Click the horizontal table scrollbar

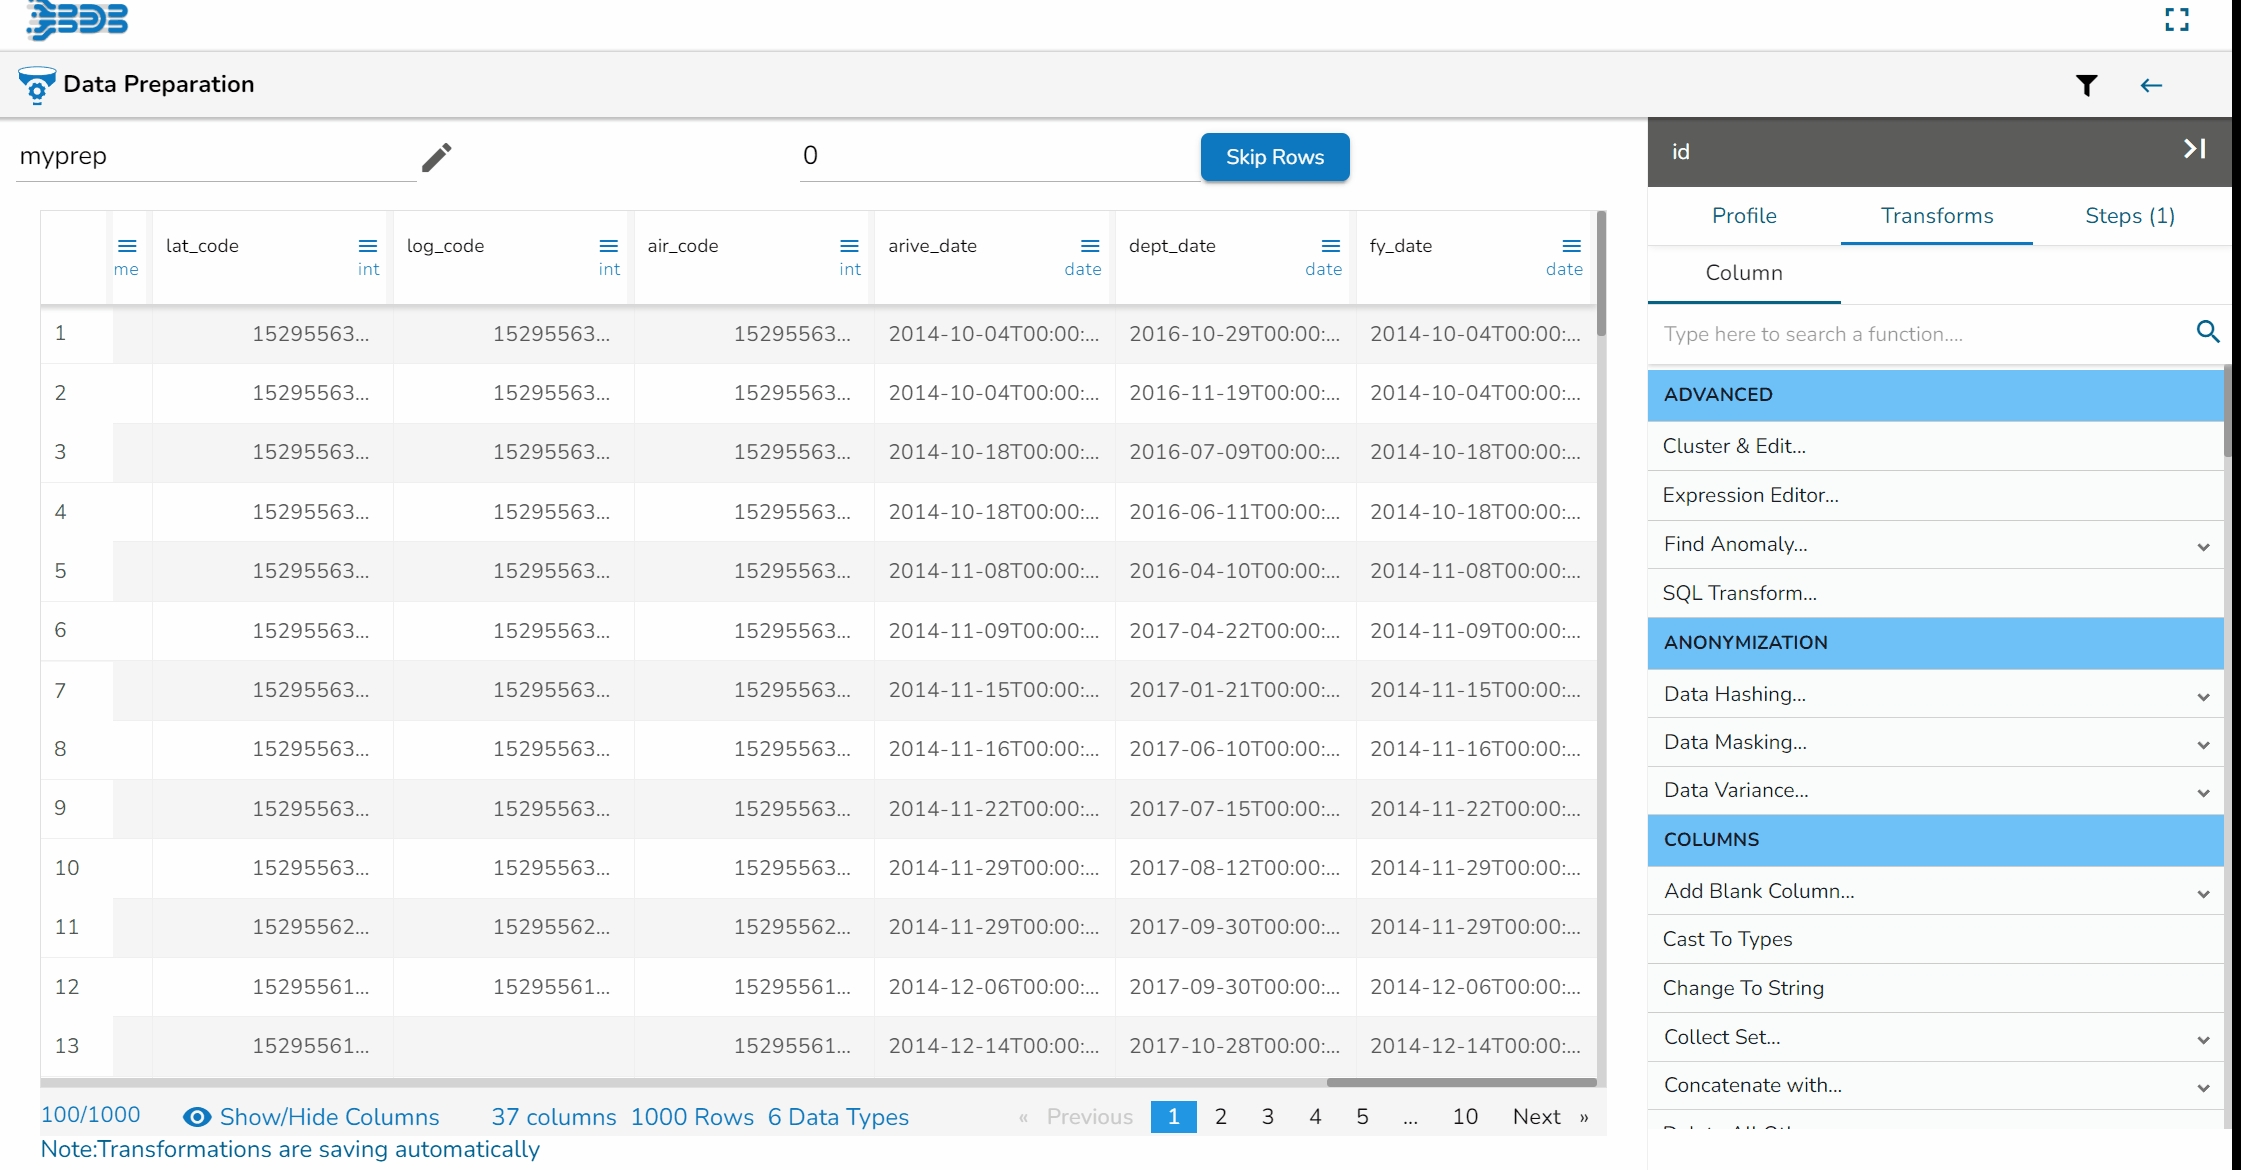[1460, 1082]
